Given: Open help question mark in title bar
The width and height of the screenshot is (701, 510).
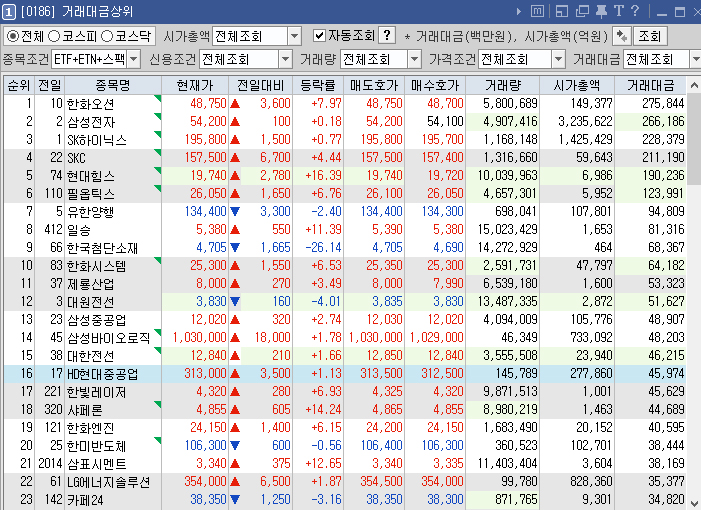Looking at the screenshot, I should click(635, 11).
